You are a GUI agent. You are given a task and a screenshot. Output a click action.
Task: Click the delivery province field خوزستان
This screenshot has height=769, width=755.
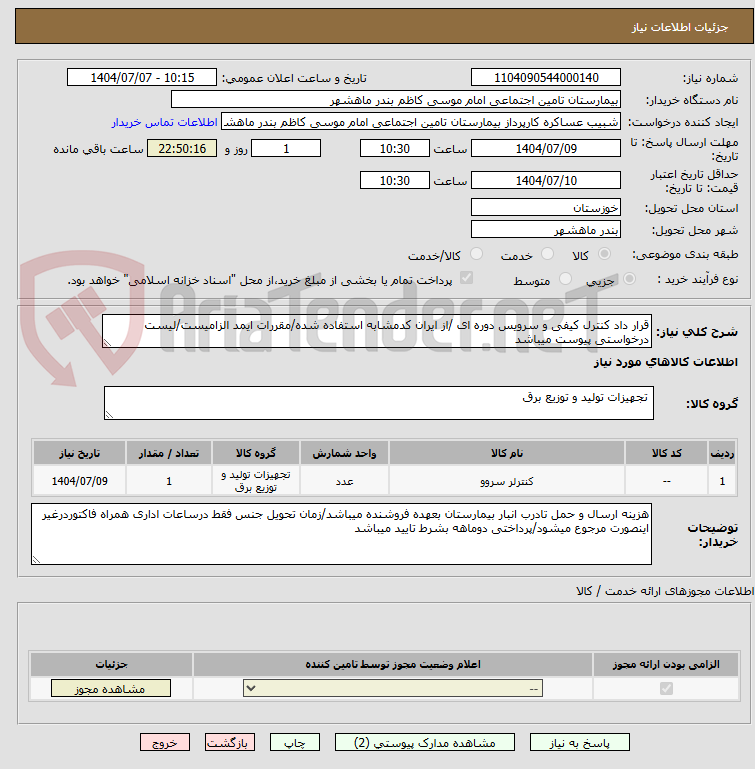pyautogui.click(x=546, y=207)
